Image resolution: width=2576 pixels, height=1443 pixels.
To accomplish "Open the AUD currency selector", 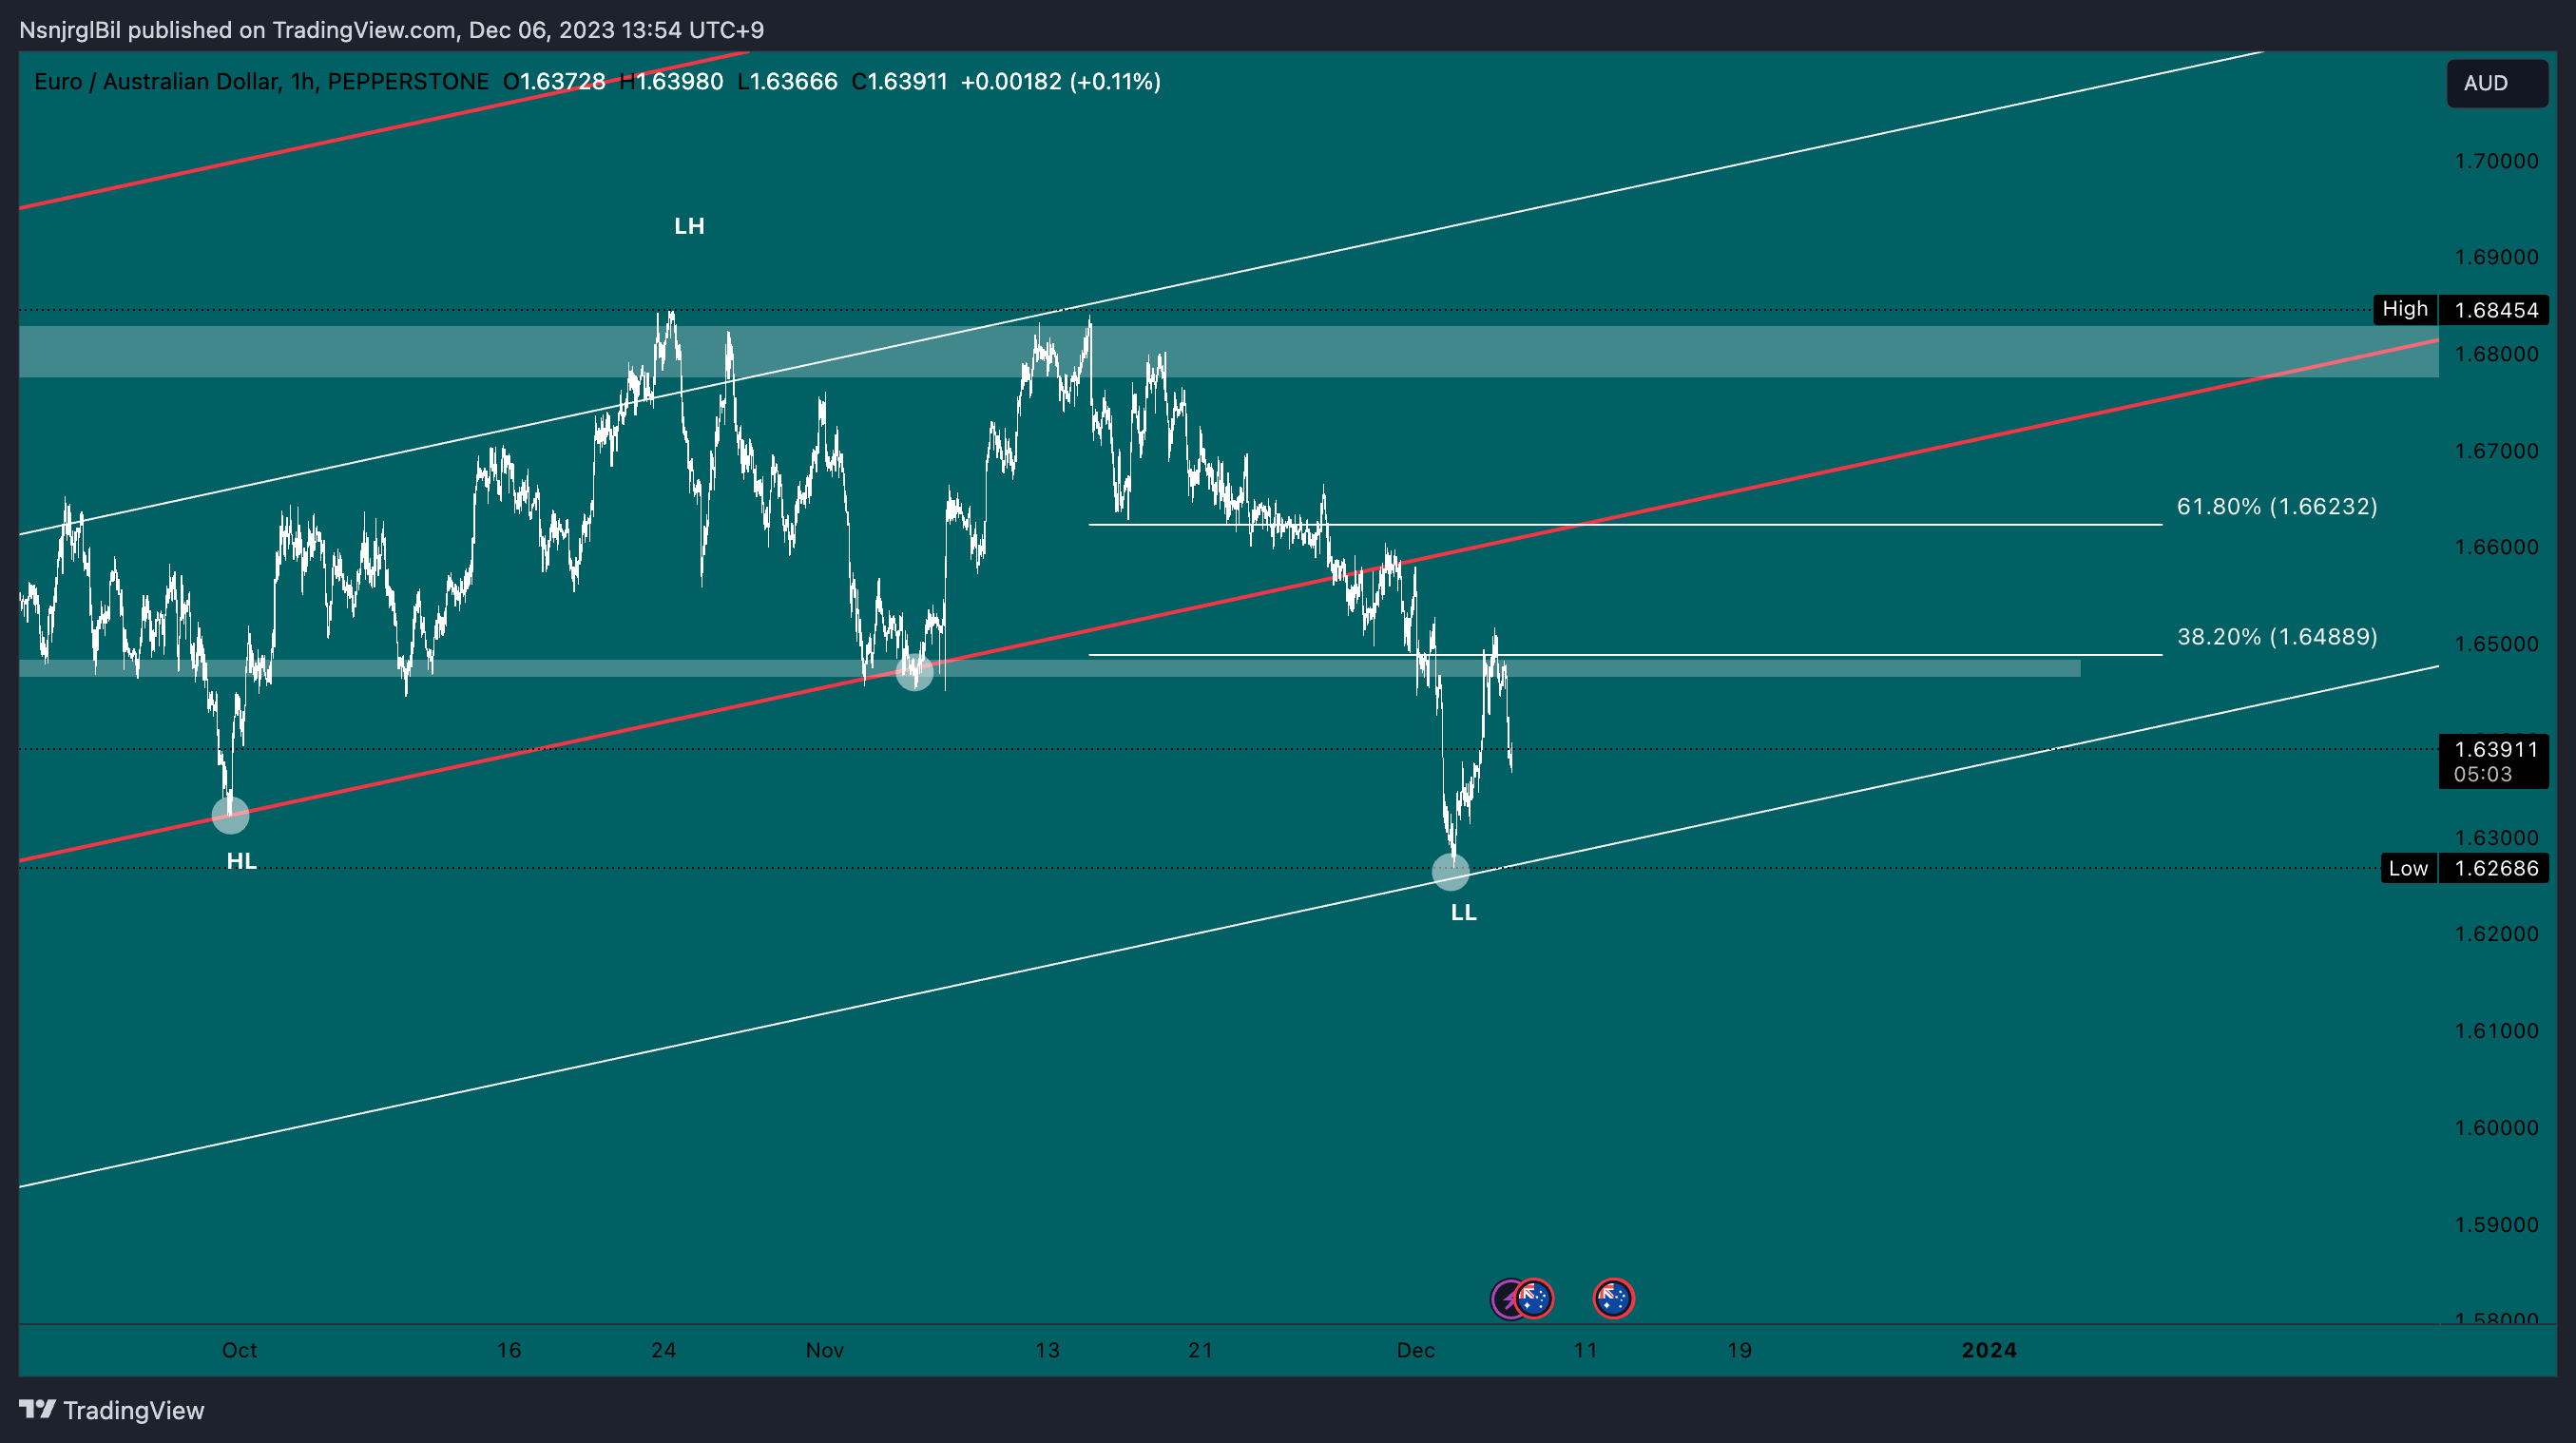I will click(x=2489, y=84).
